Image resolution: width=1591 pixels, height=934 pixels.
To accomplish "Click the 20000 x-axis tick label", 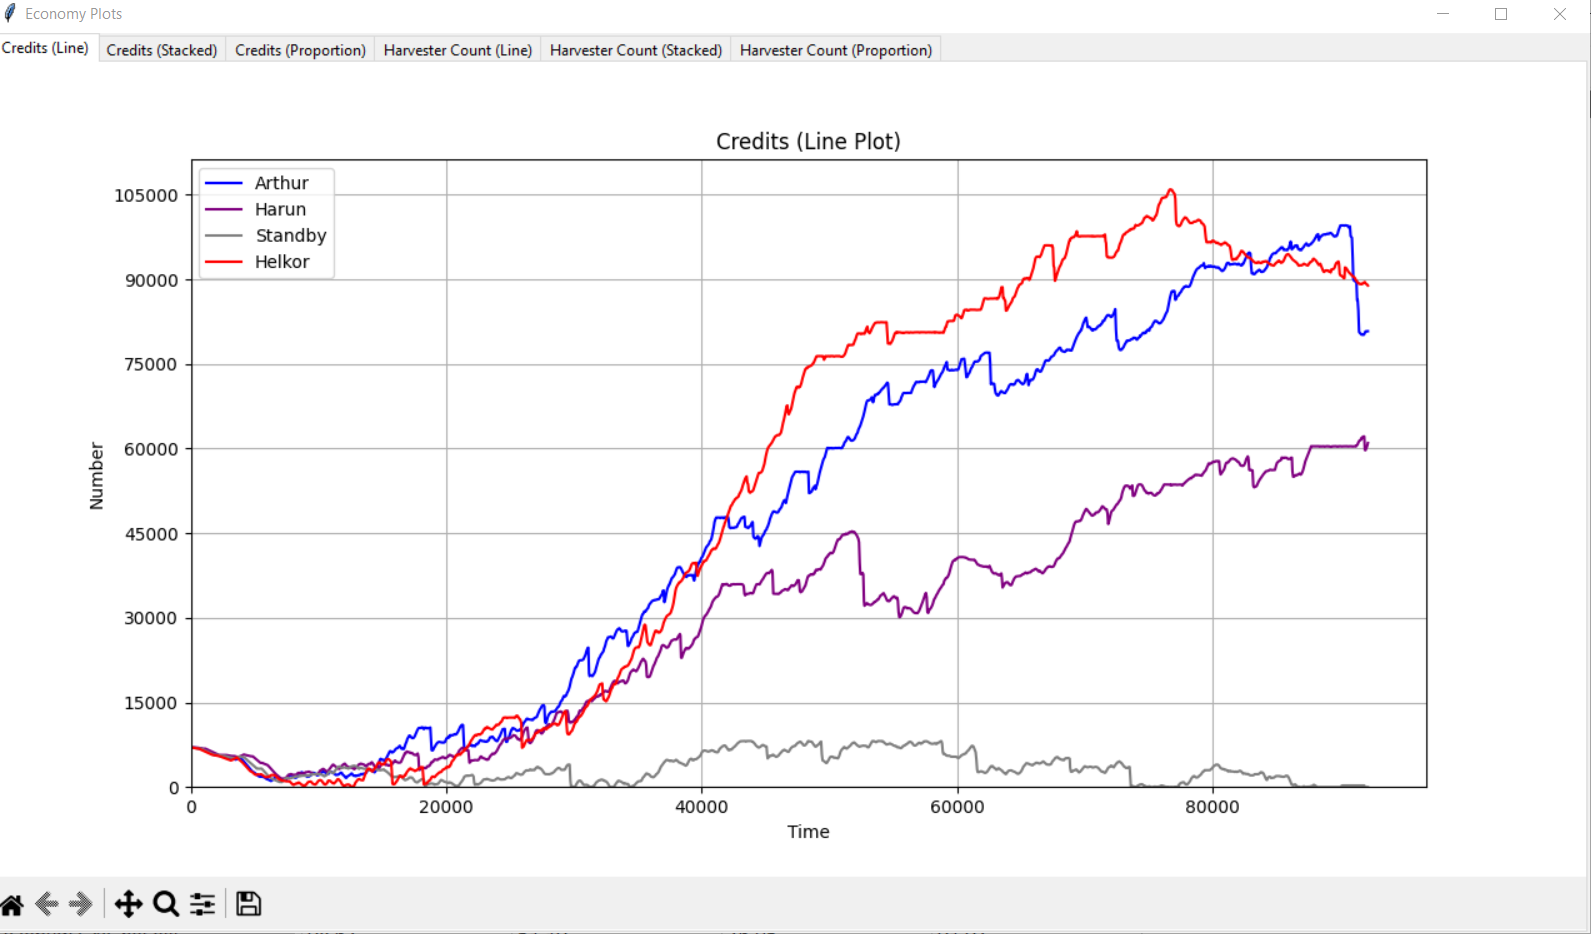I will (446, 807).
